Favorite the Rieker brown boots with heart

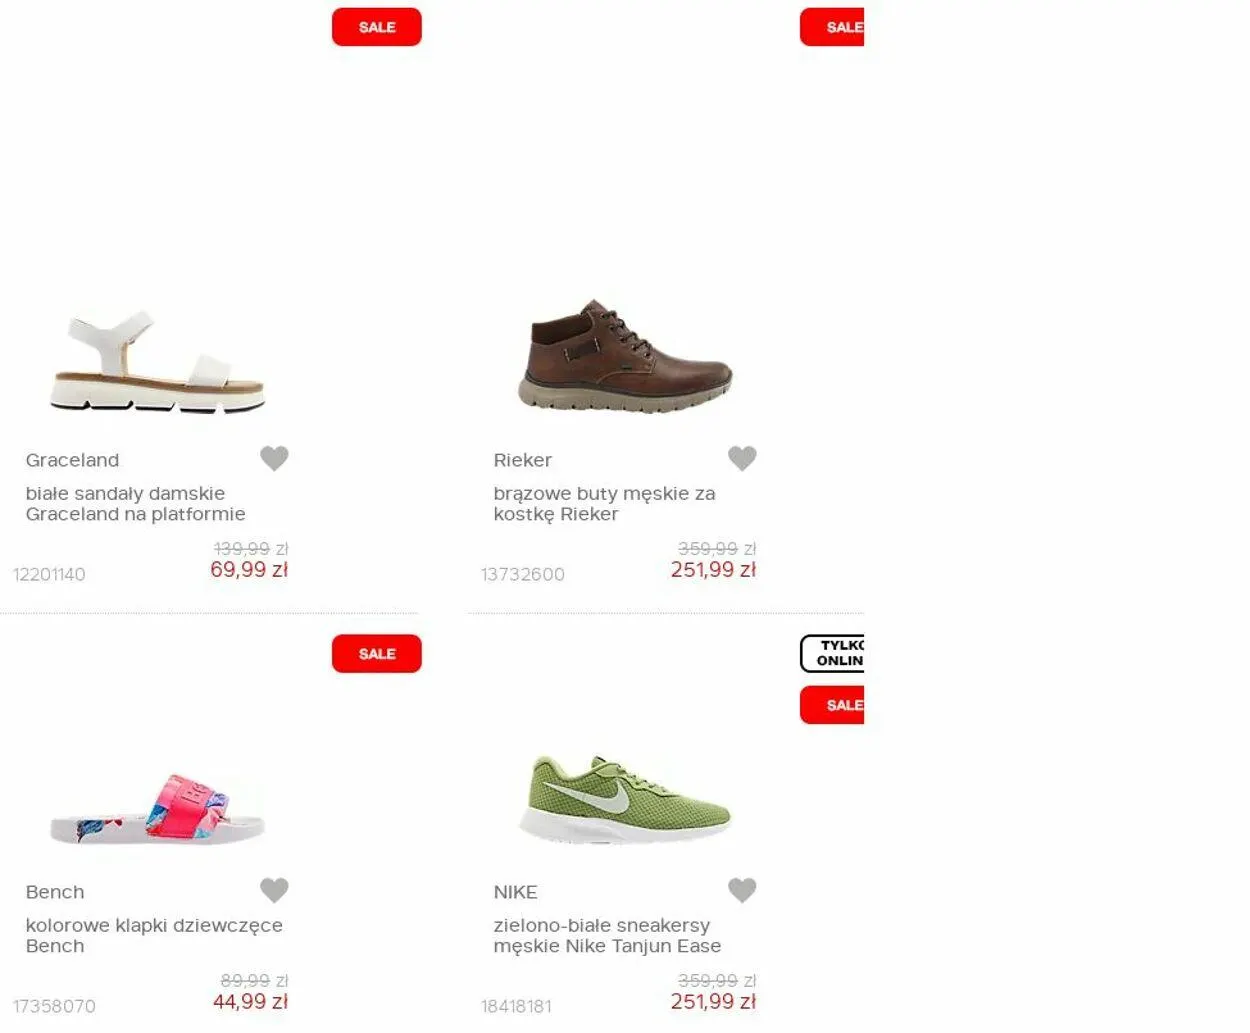click(742, 458)
